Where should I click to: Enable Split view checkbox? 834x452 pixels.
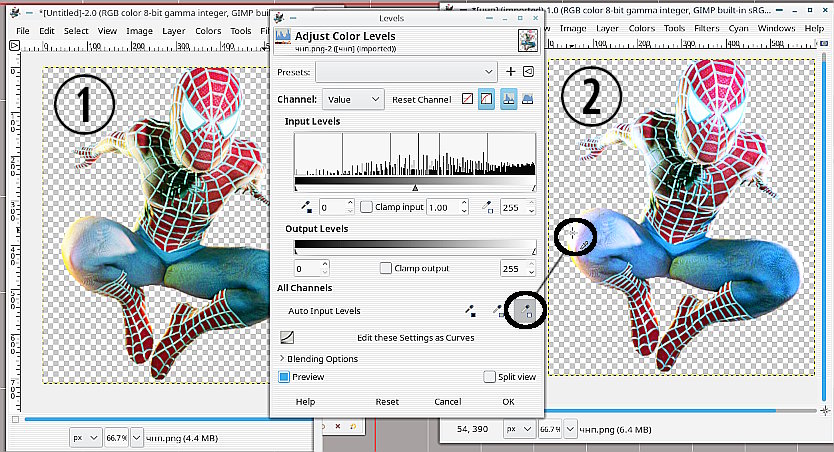(x=489, y=377)
